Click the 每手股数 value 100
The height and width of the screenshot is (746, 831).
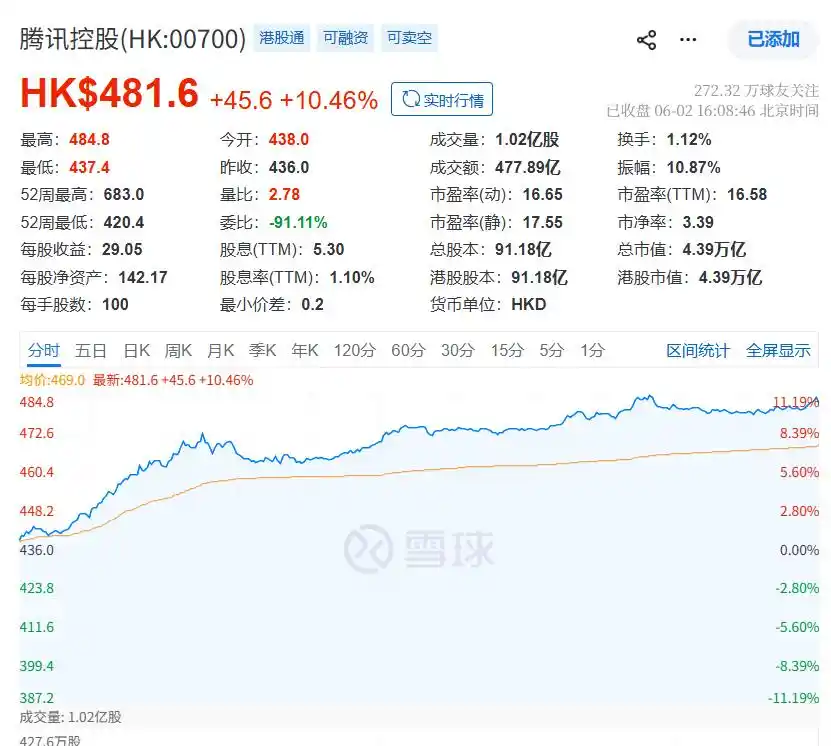point(116,305)
